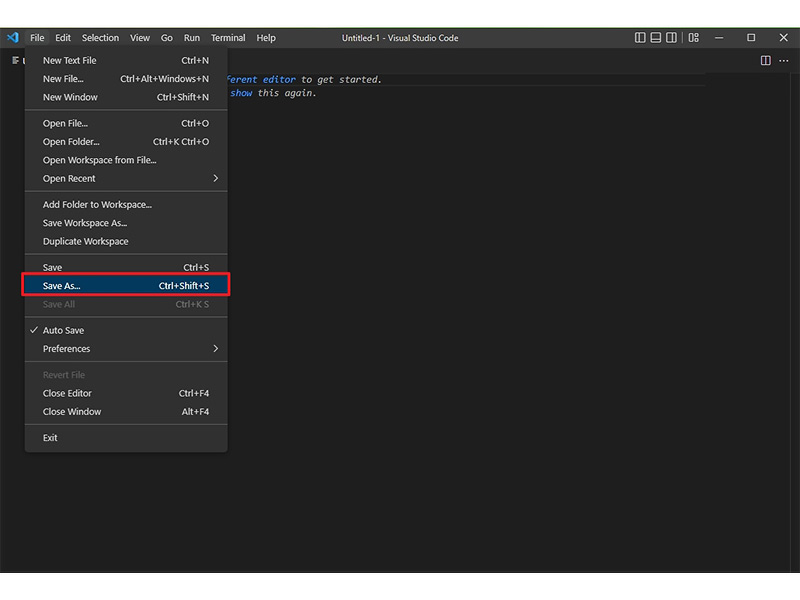
Task: Select Open Folder...
Action: [x=126, y=141]
